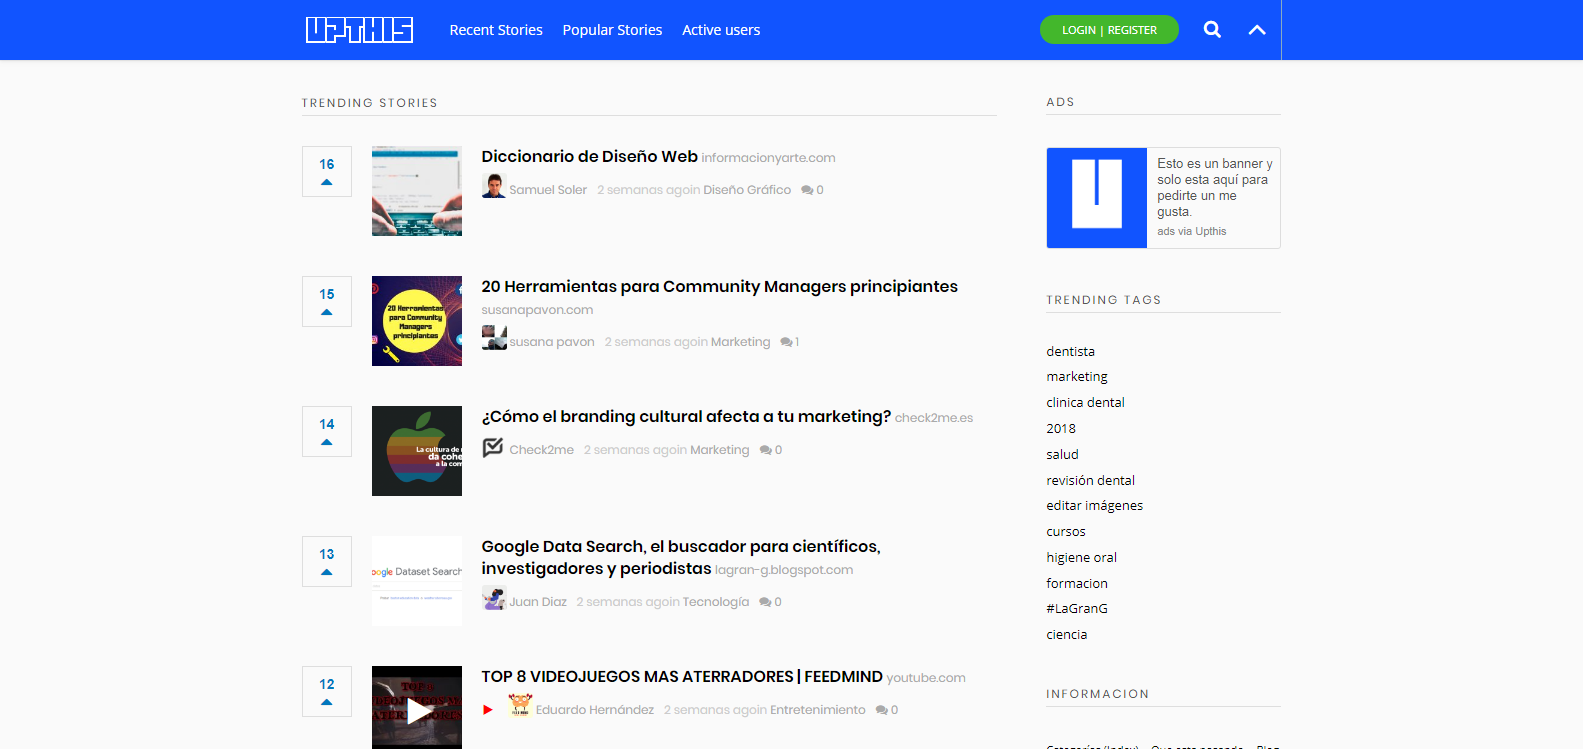The image size is (1583, 749).
Task: Open Recent Stories menu
Action: point(496,30)
